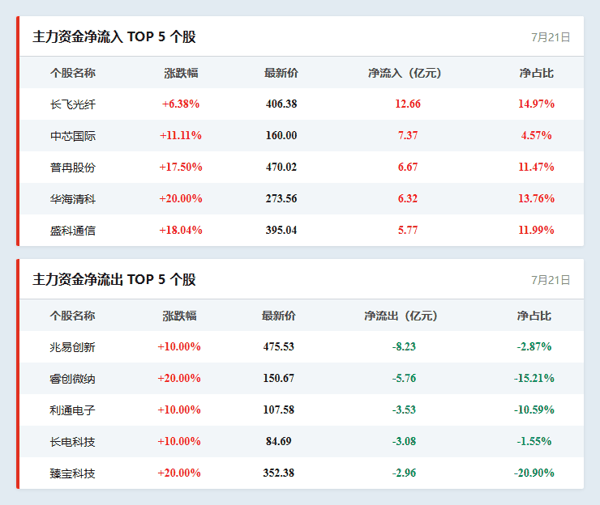Click the 涨跌幅 header in inflow table
The width and height of the screenshot is (600, 505).
[181, 73]
